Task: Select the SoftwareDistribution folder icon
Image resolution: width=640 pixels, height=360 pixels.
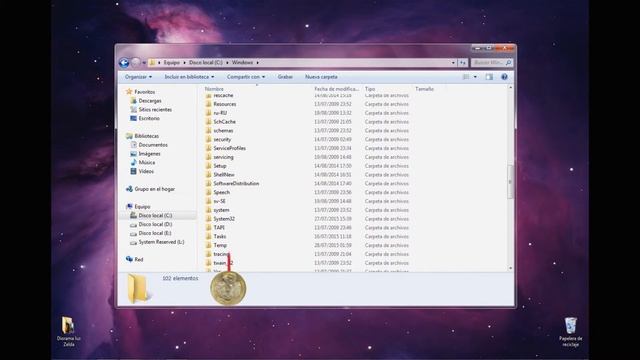Action: pos(209,184)
